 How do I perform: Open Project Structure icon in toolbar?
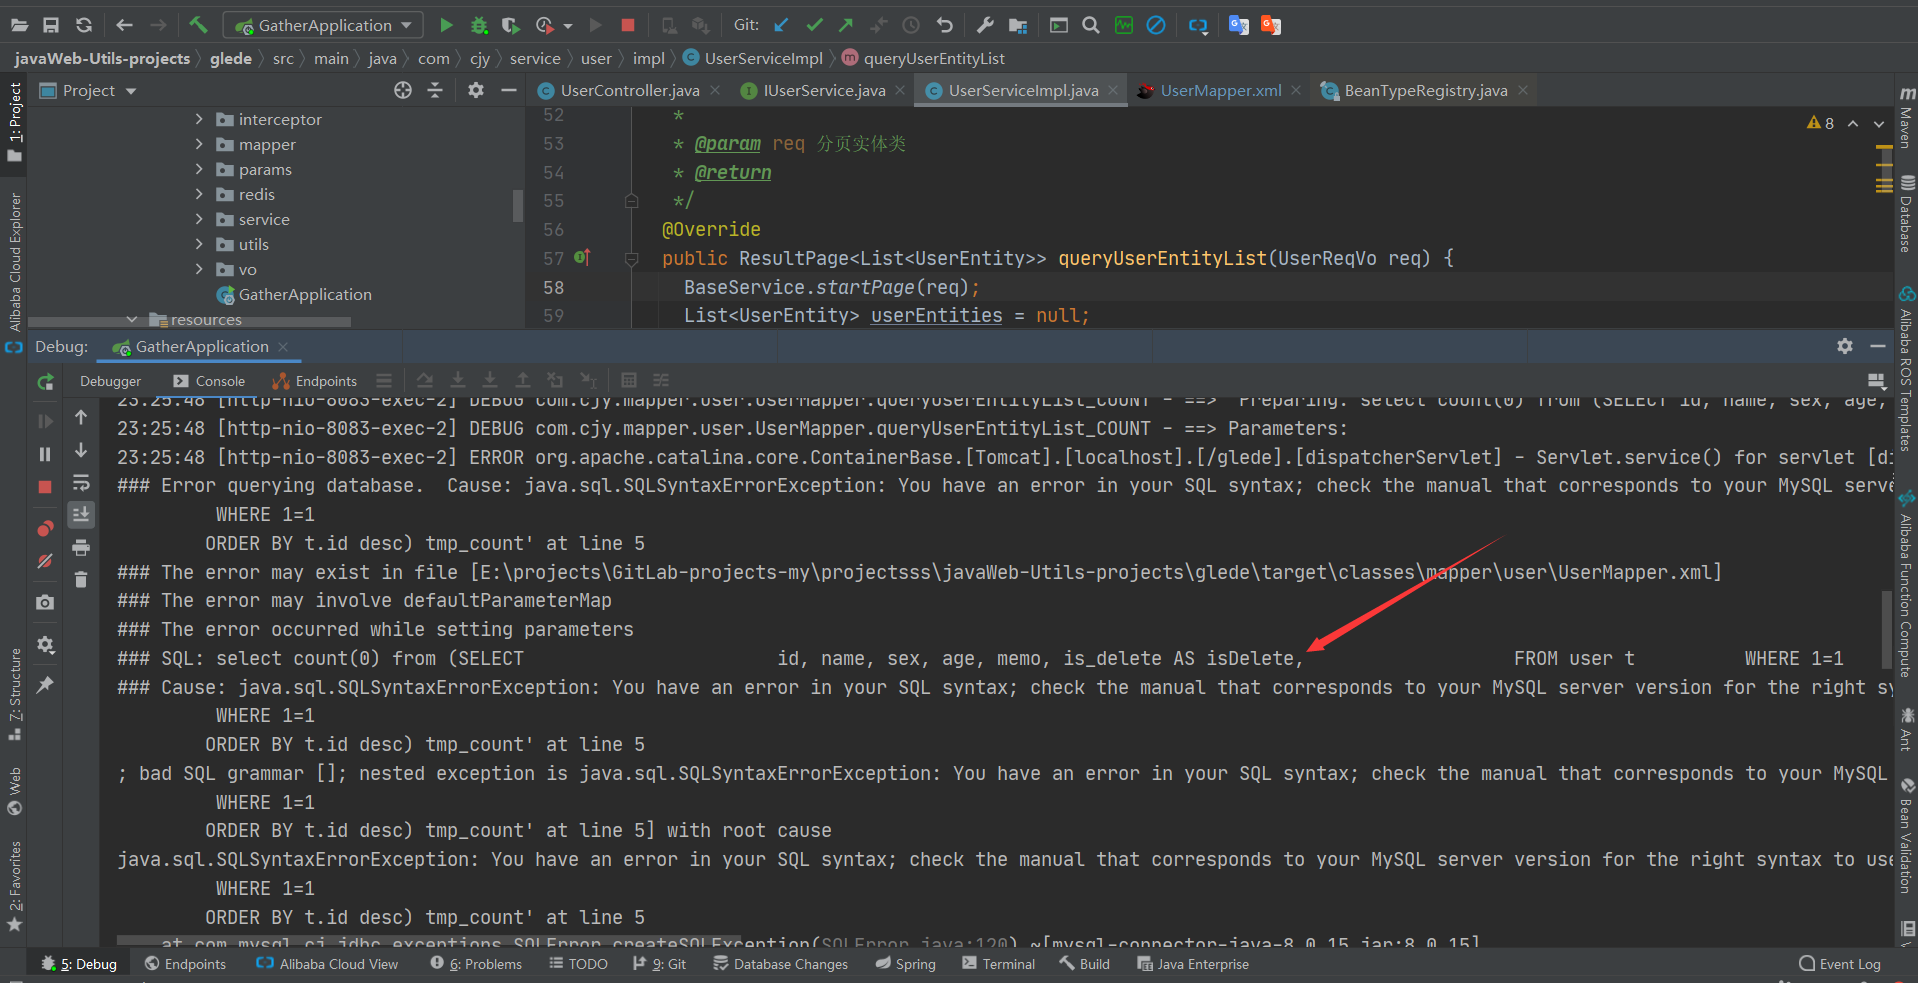click(1018, 25)
